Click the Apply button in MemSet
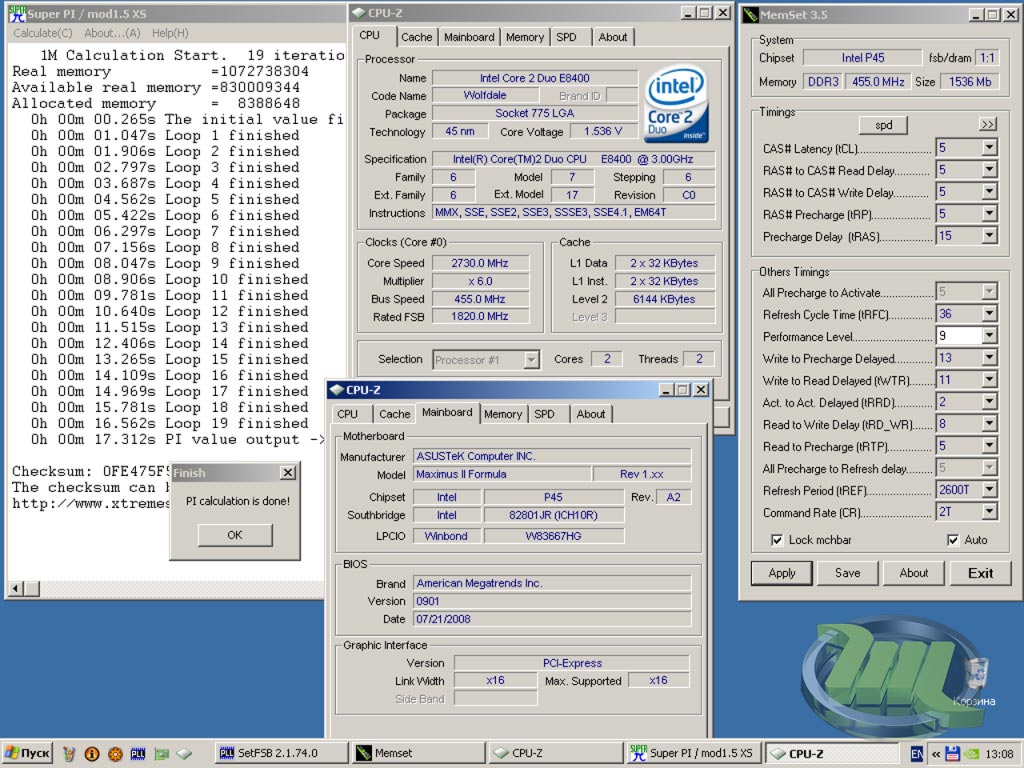 pyautogui.click(x=782, y=573)
